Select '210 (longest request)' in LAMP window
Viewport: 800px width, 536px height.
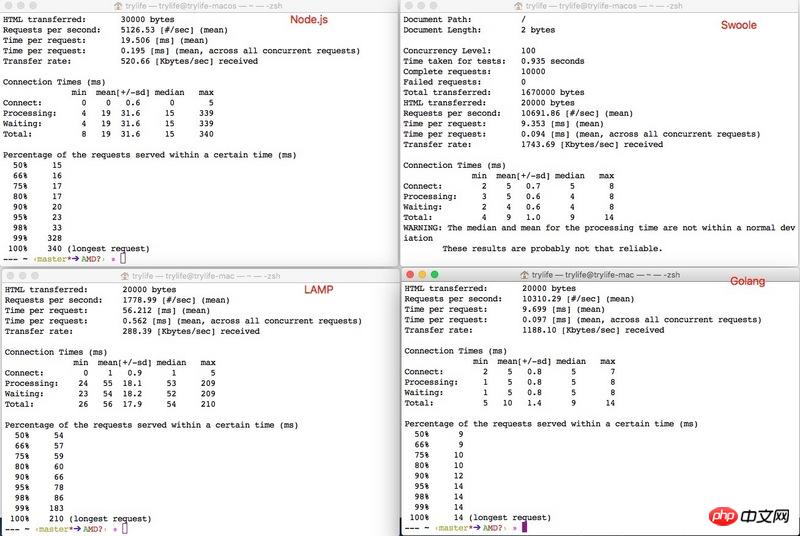101,519
